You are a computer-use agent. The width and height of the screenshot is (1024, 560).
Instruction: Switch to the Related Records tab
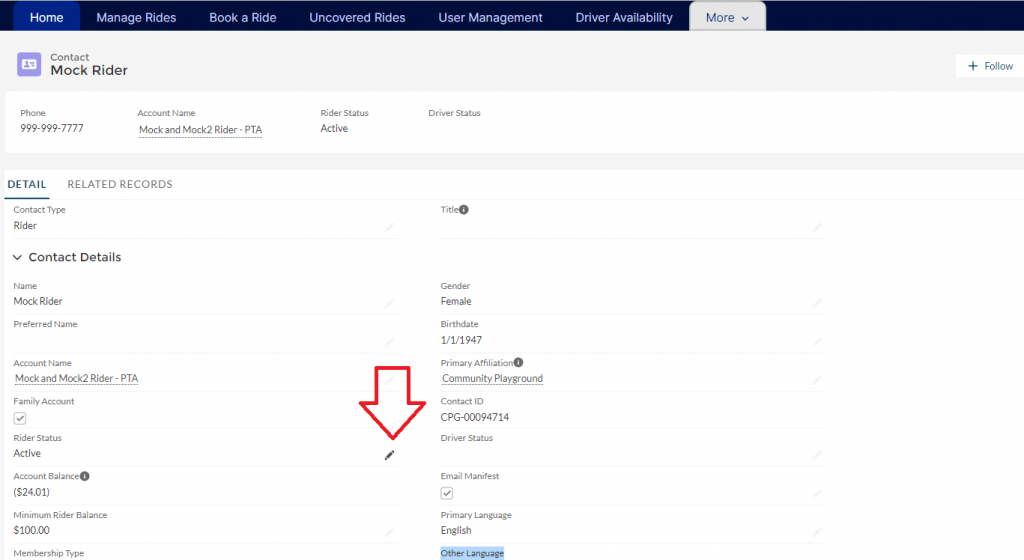tap(120, 184)
